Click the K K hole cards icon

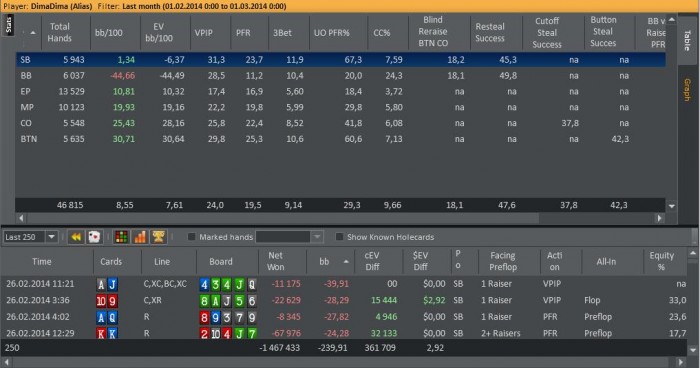(x=107, y=333)
